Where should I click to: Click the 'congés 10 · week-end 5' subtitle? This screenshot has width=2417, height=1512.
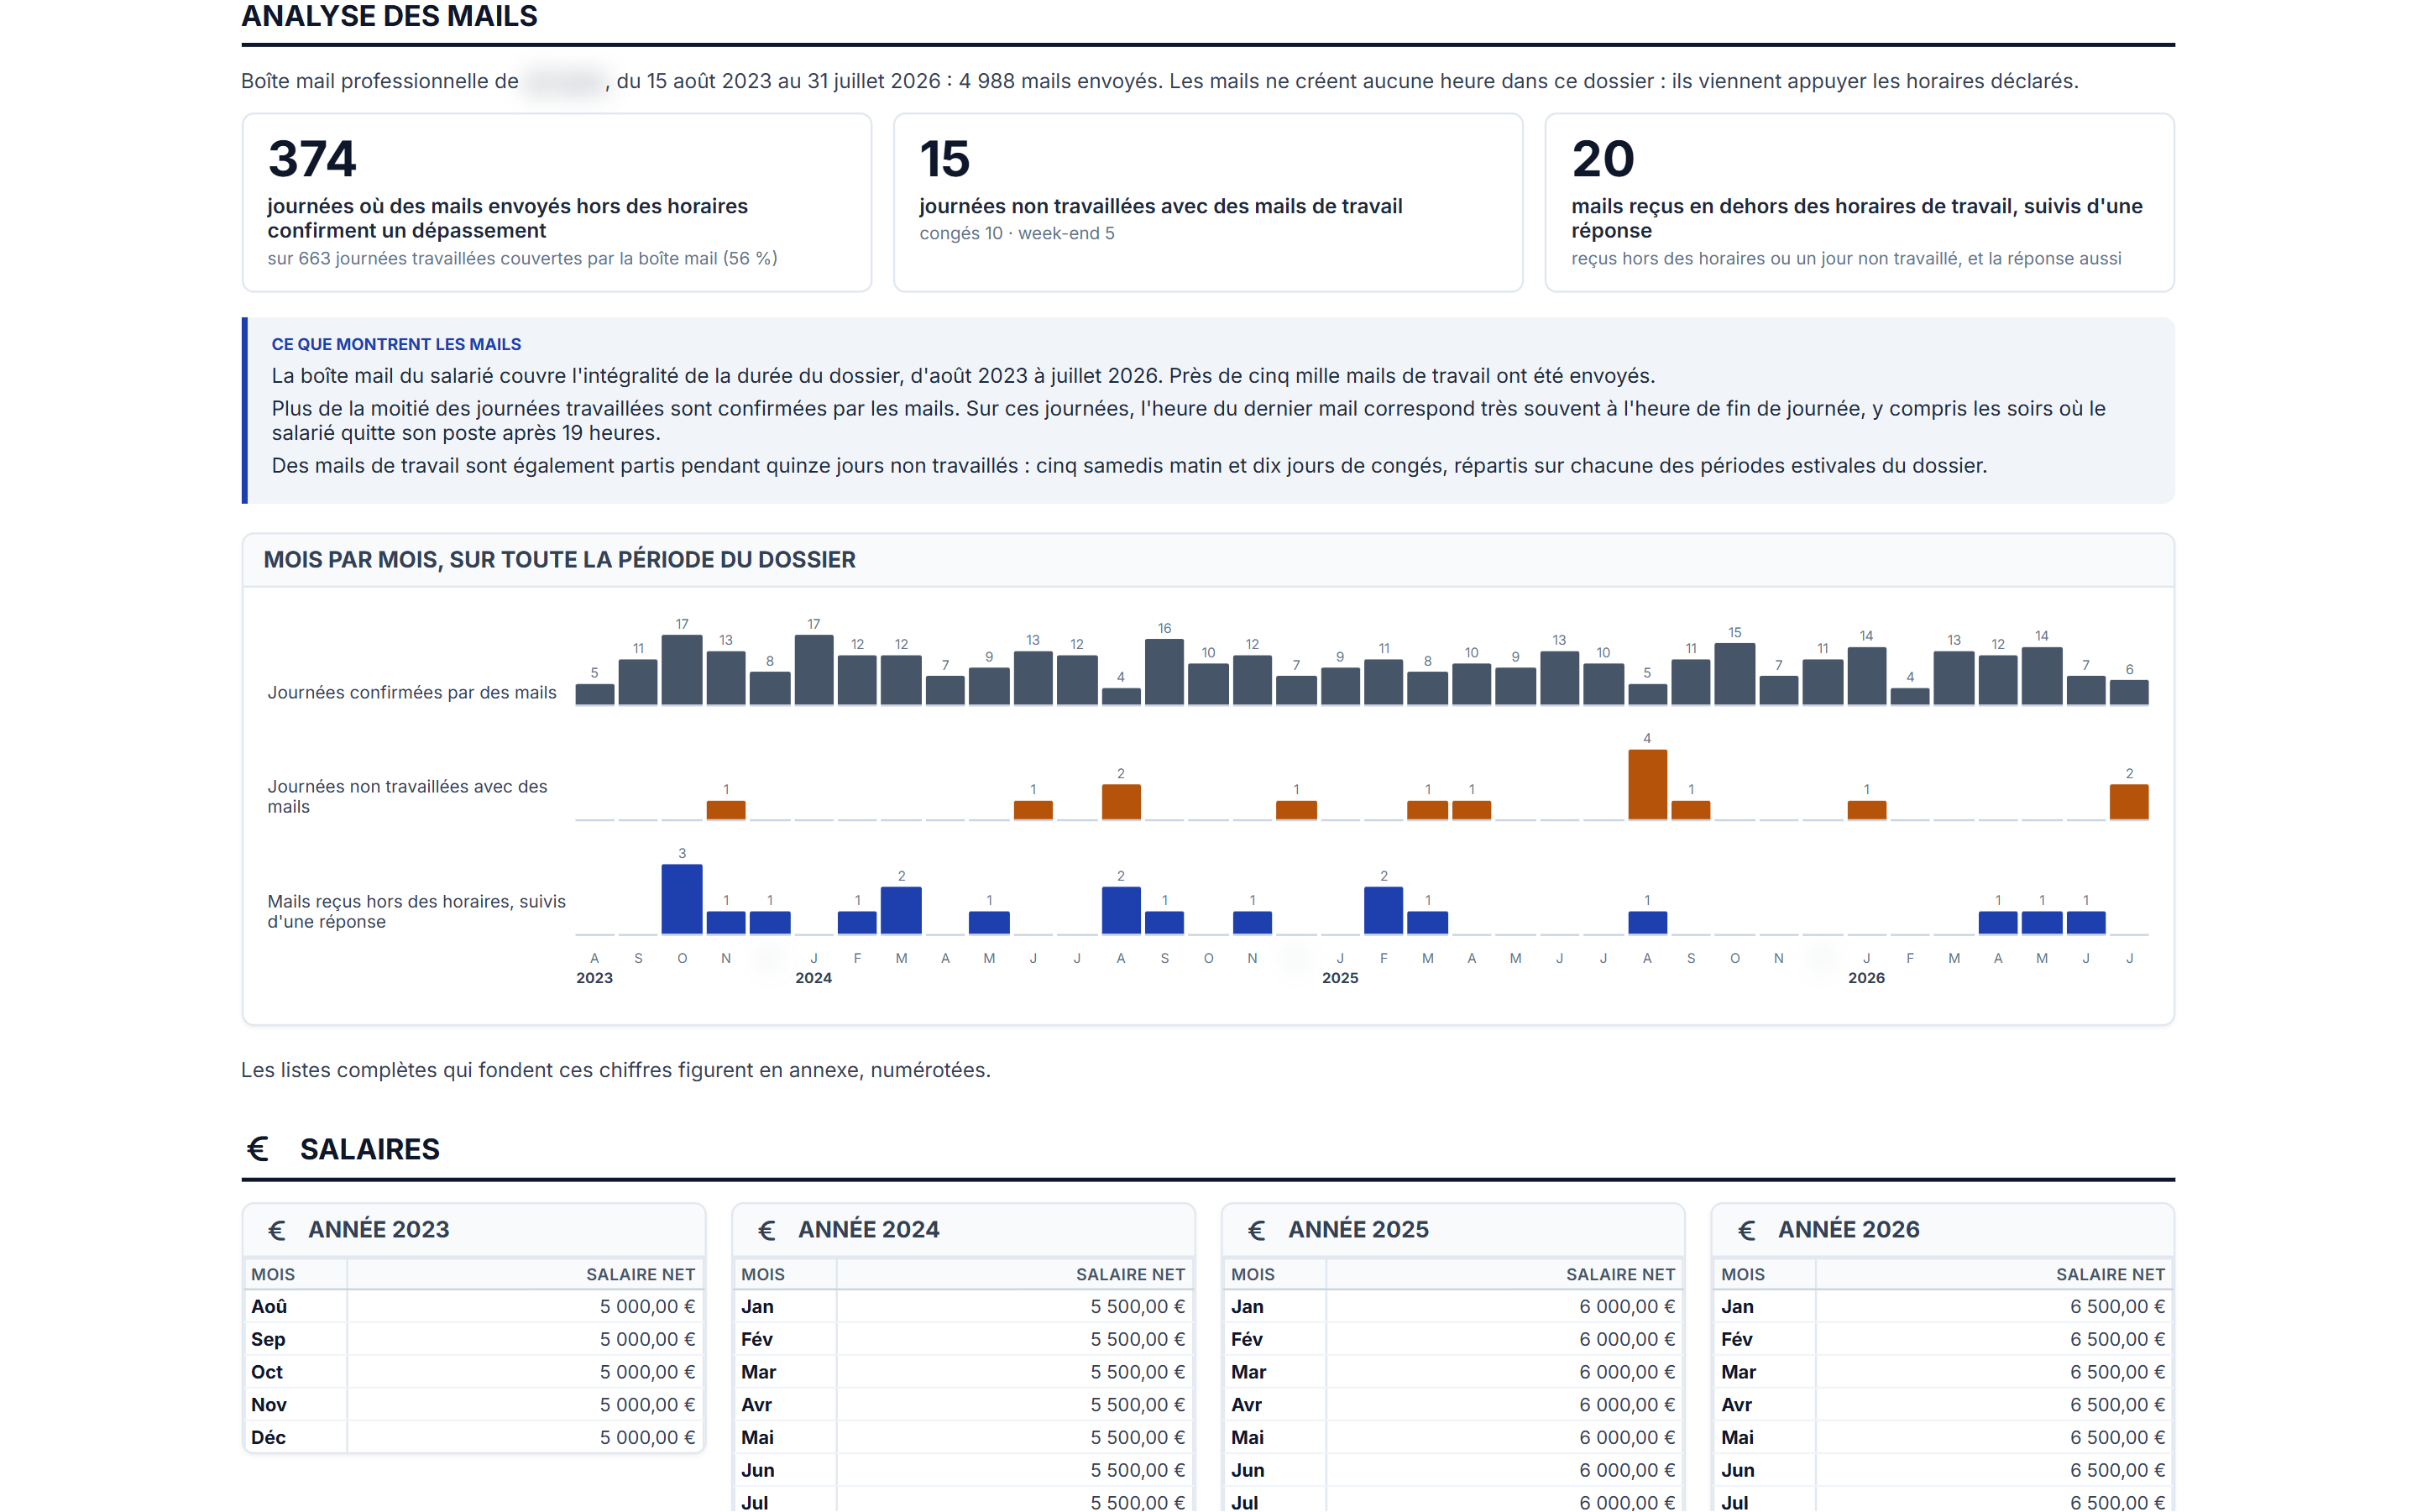click(1017, 233)
